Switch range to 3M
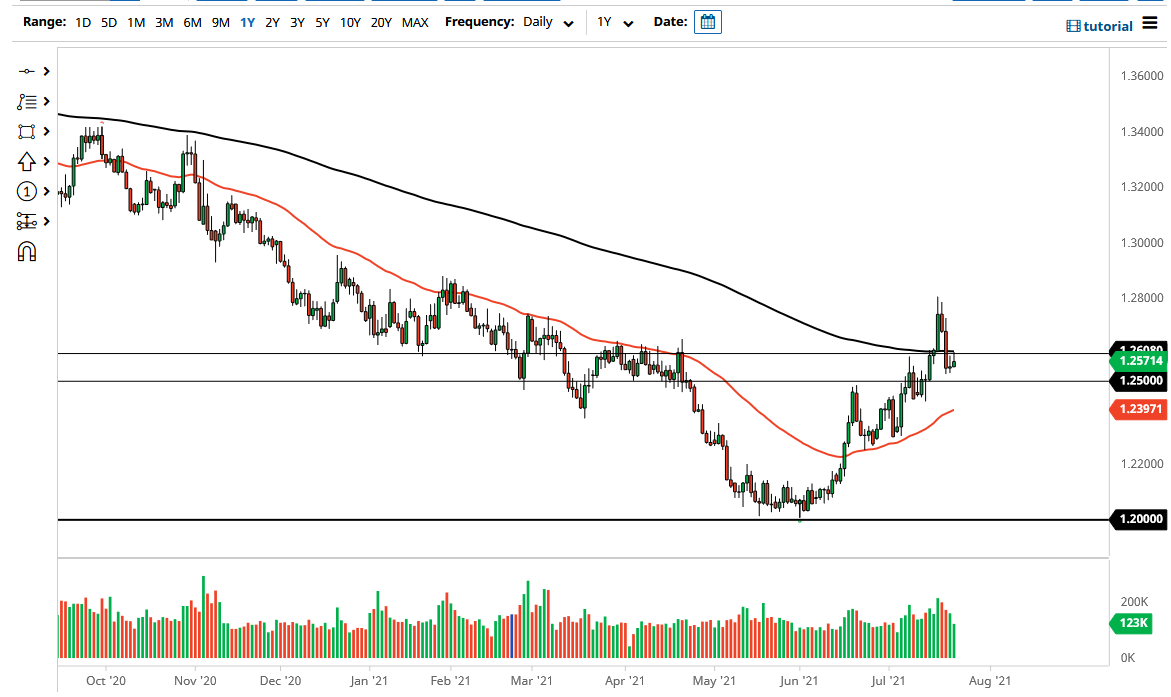Screen dimensions: 1171x697 [164, 21]
